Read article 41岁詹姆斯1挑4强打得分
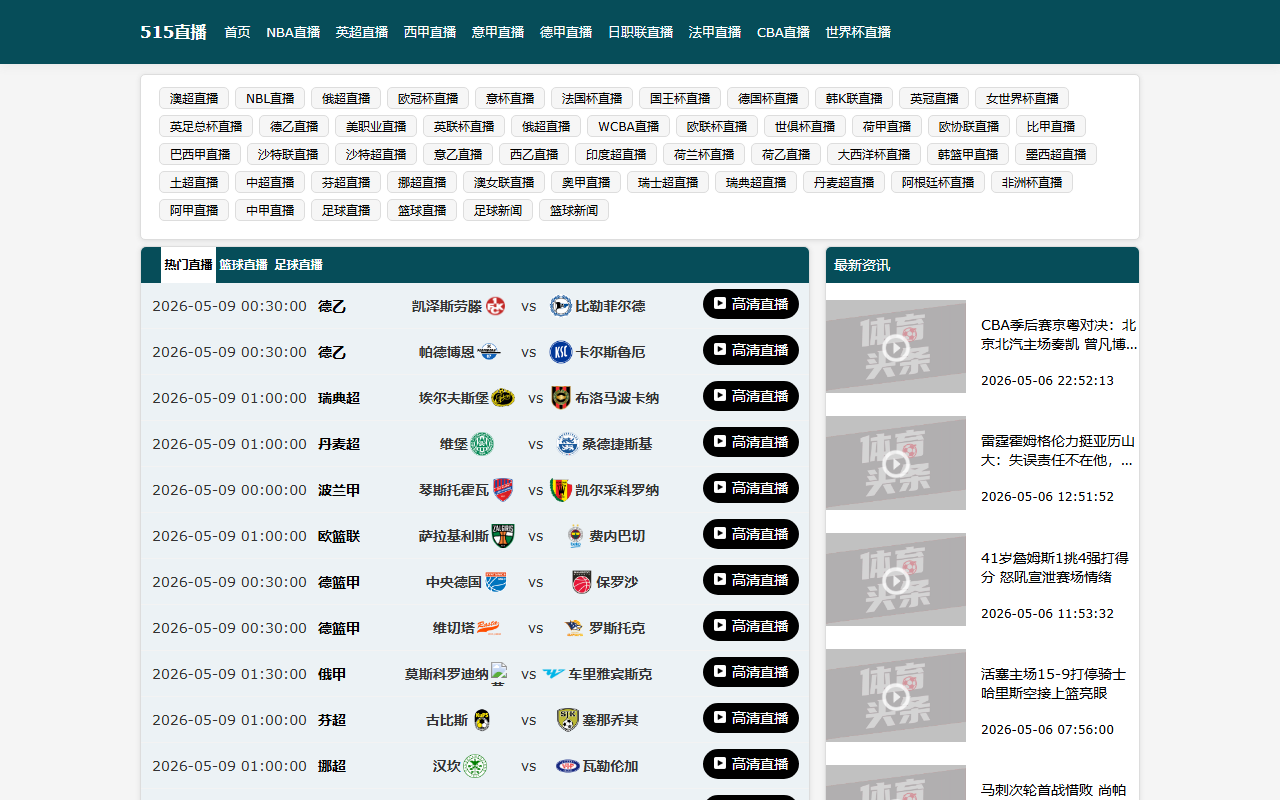Screen dimensions: 1280x800 click(1055, 567)
